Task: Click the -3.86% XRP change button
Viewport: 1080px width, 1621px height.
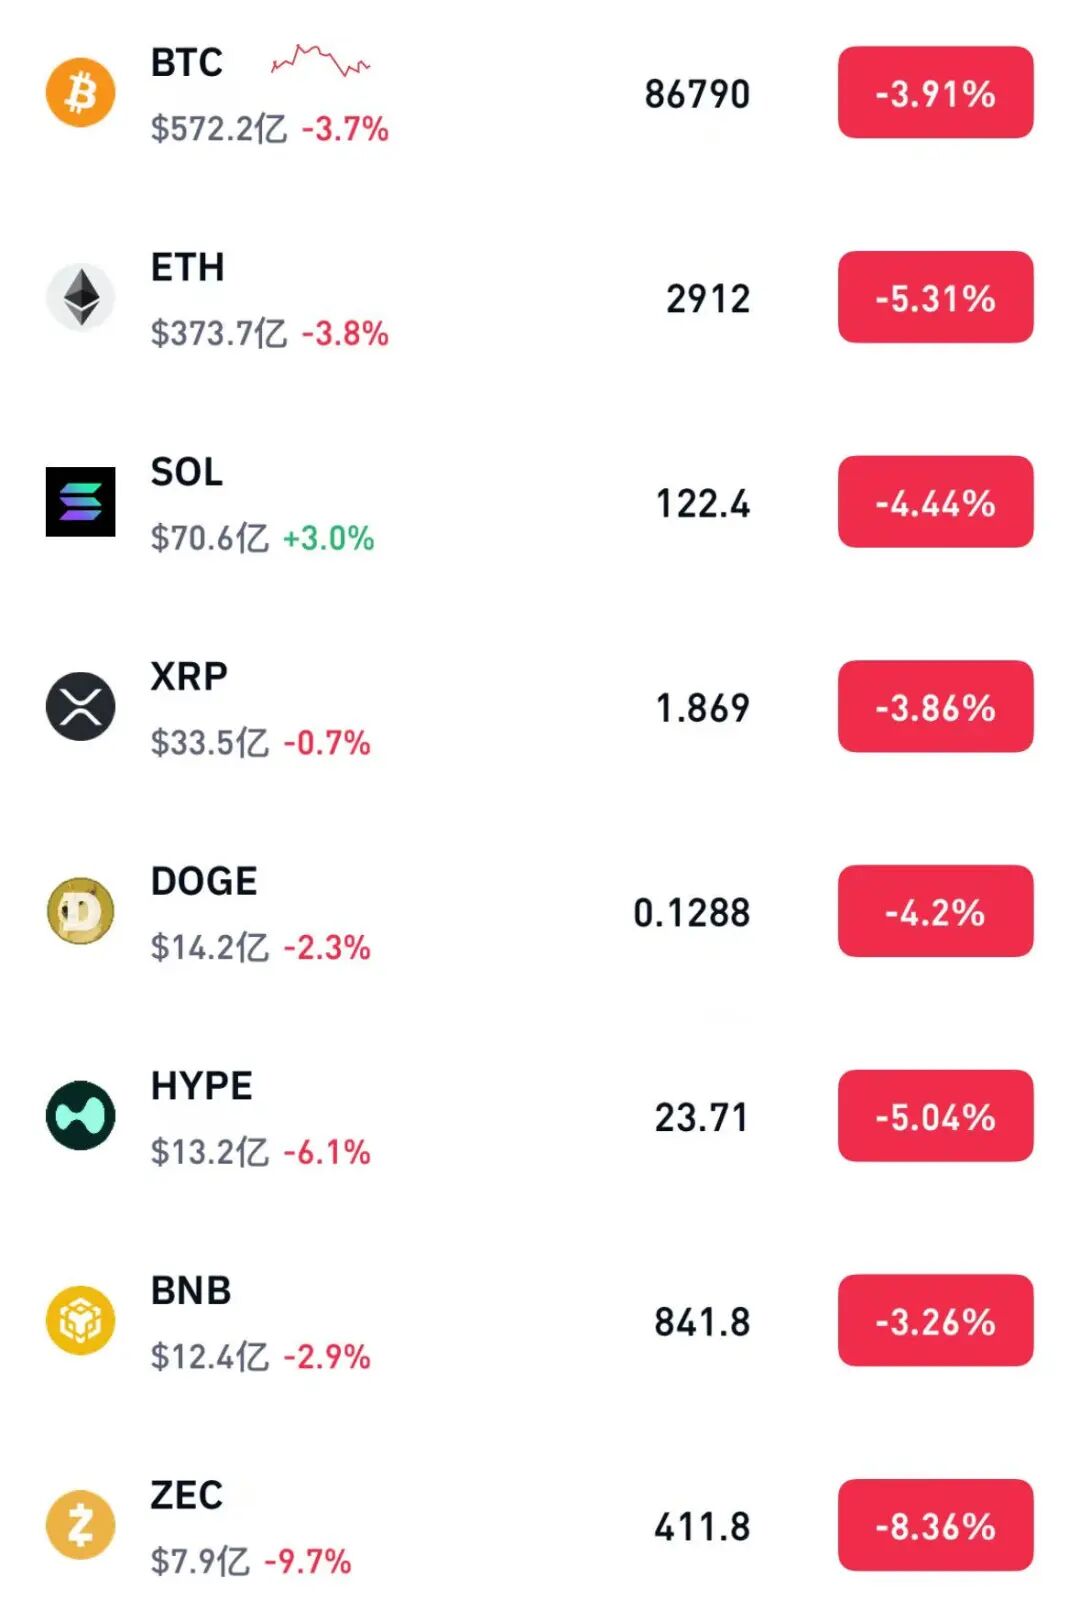Action: pyautogui.click(x=935, y=707)
